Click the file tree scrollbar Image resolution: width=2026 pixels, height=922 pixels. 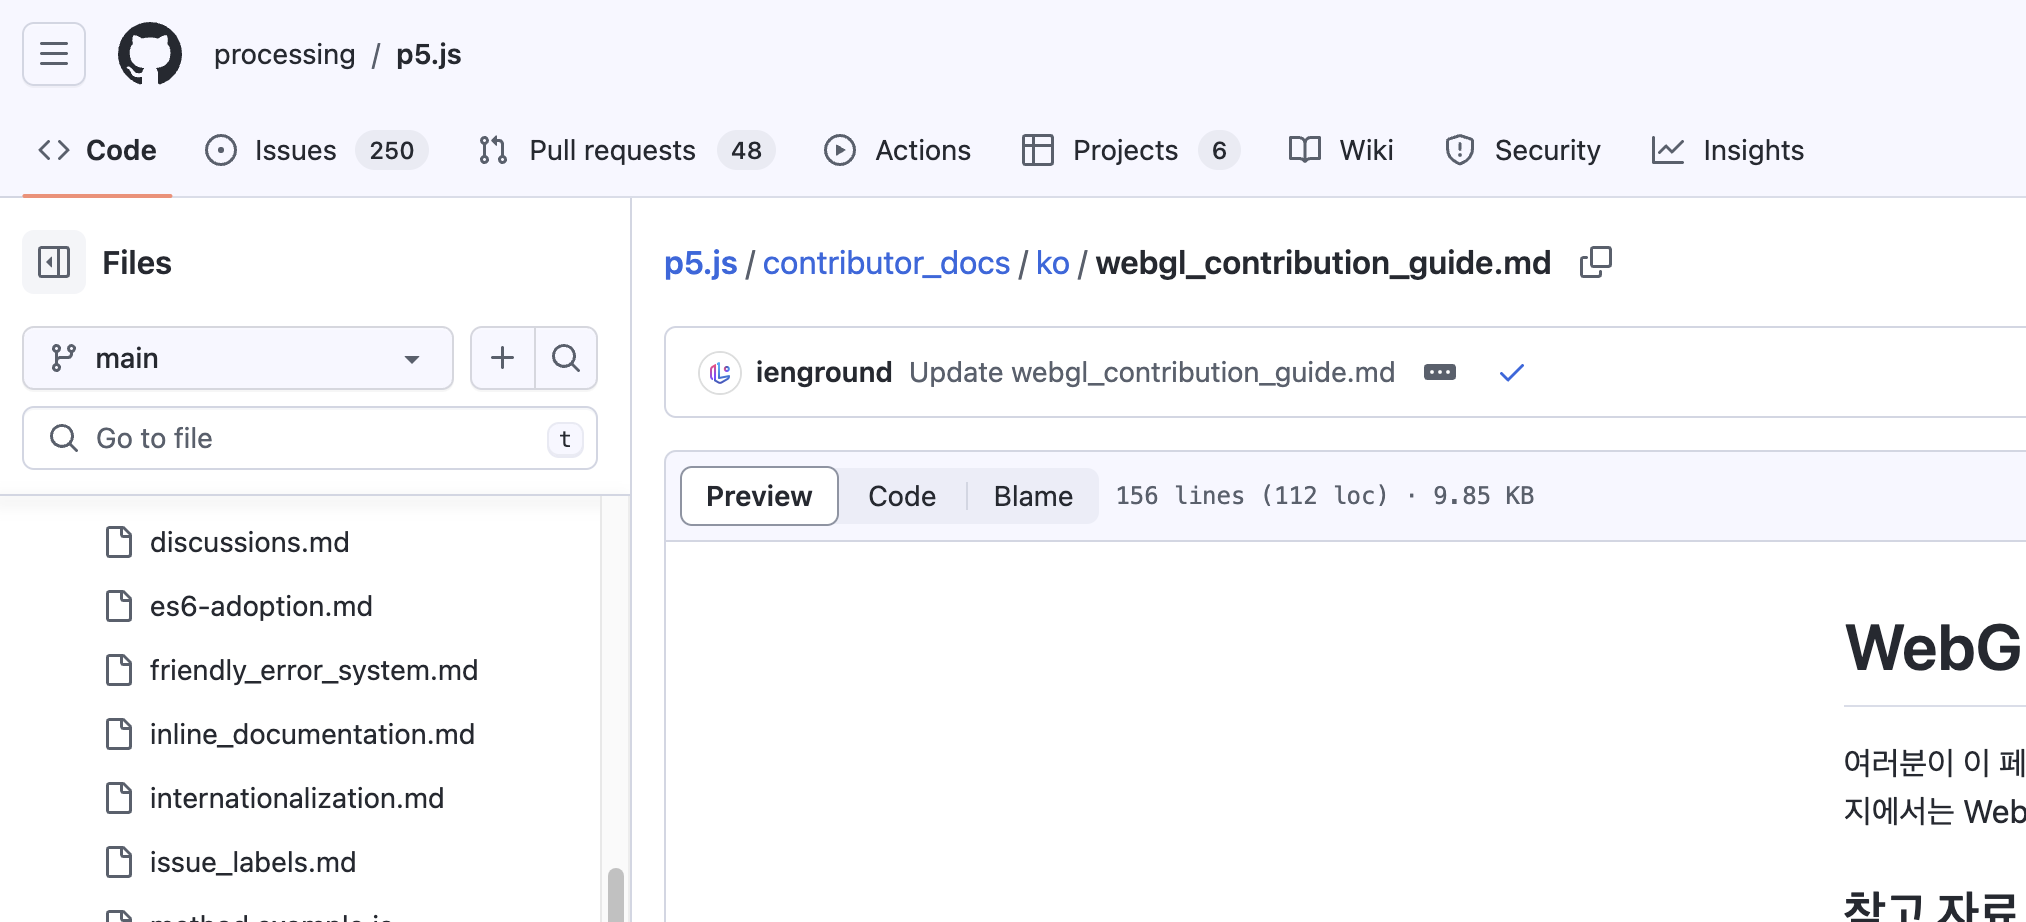(616, 894)
